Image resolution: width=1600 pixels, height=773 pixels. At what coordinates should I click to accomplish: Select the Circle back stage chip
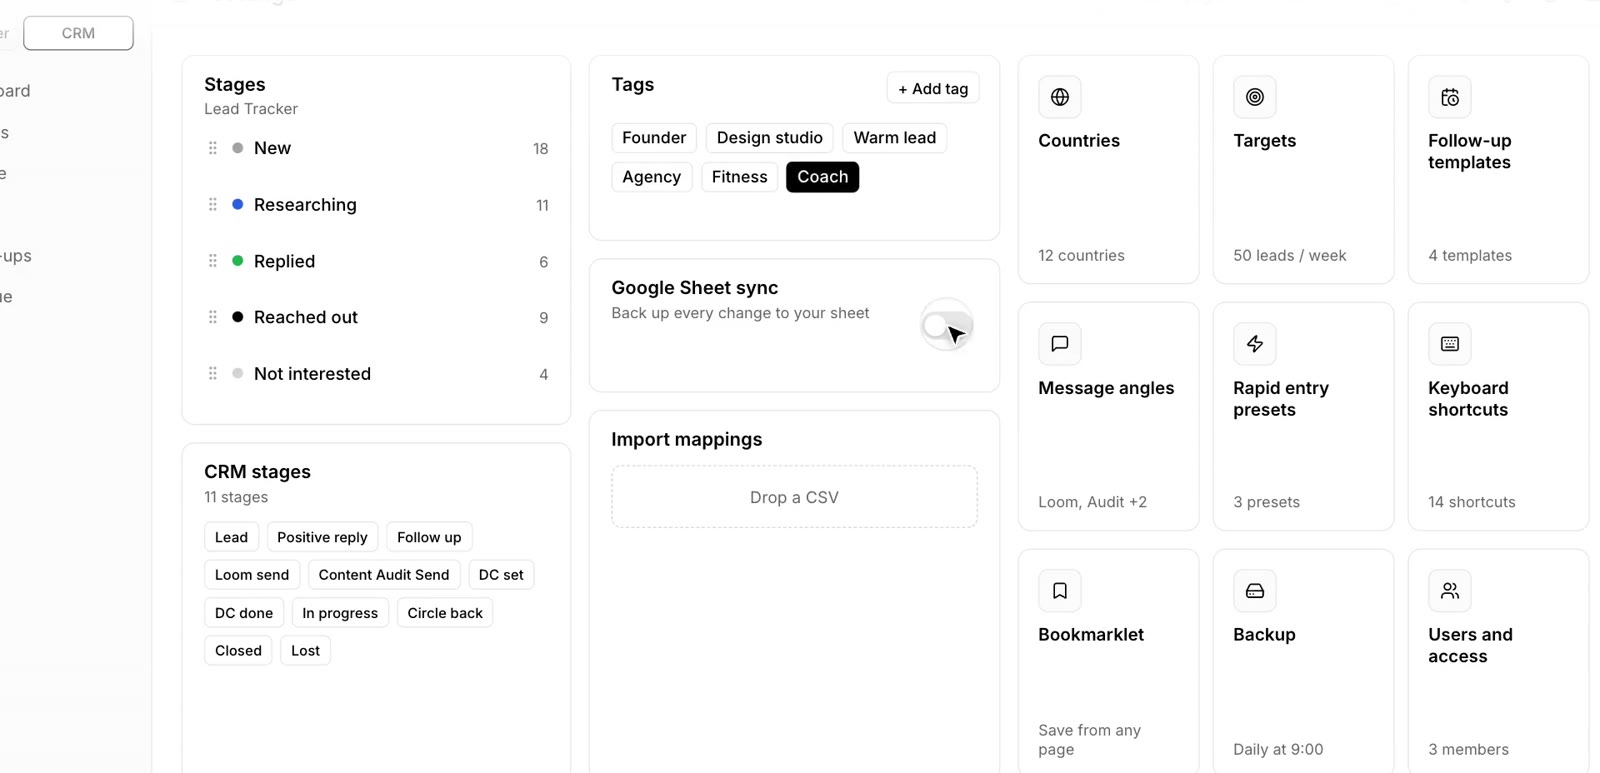(445, 613)
